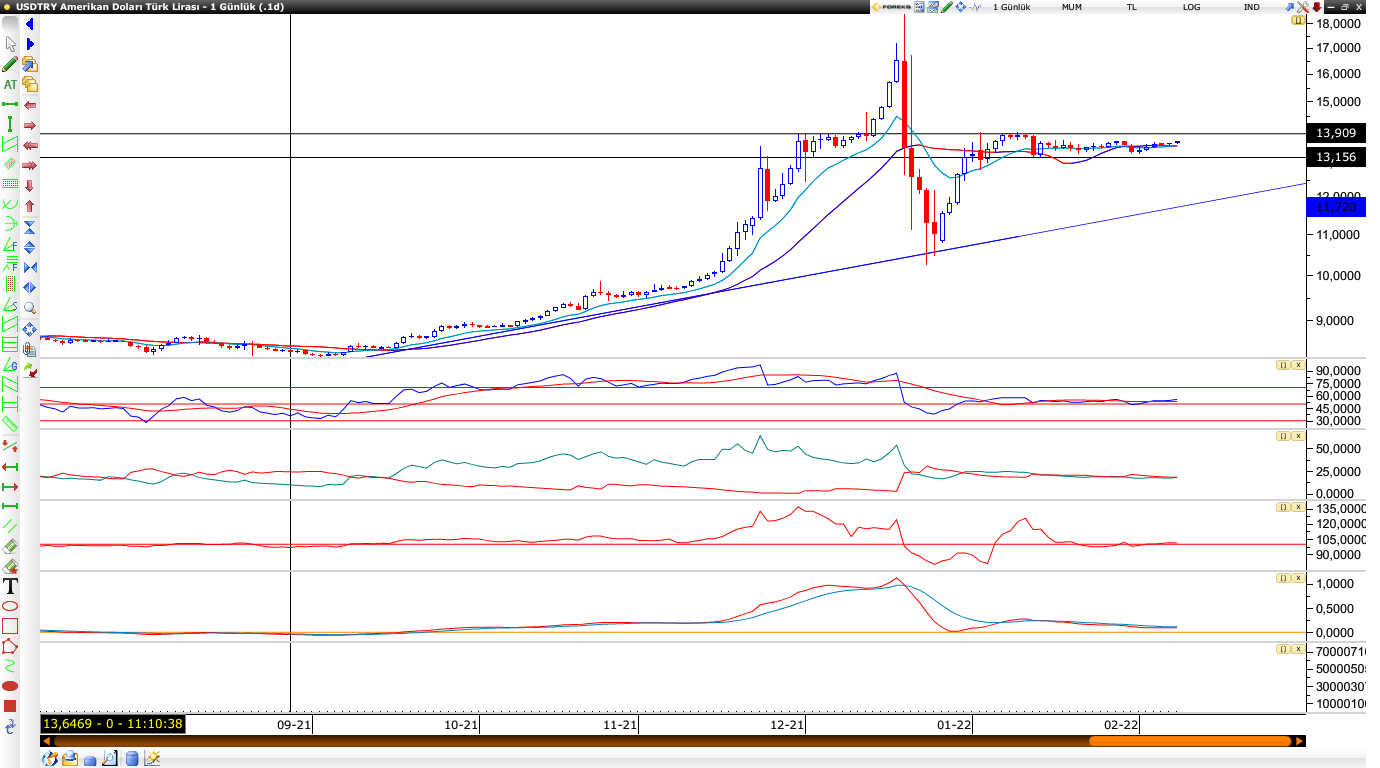Click the time scrollbar left arrow
This screenshot has width=1380, height=768.
point(45,741)
